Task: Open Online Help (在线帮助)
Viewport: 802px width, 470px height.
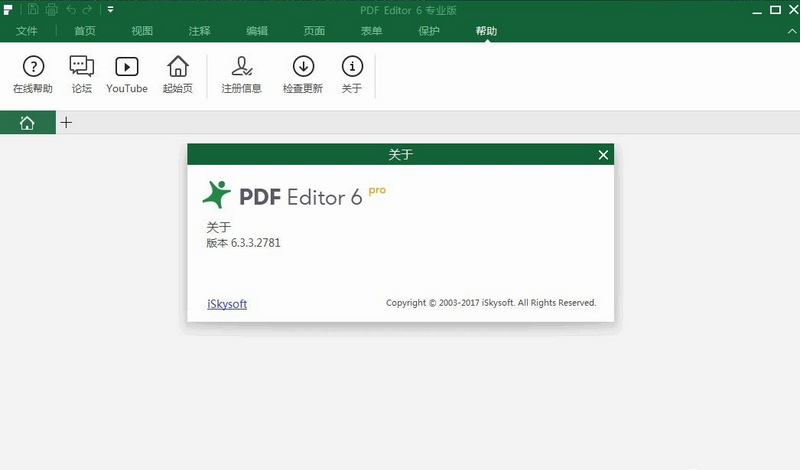Action: coord(33,75)
